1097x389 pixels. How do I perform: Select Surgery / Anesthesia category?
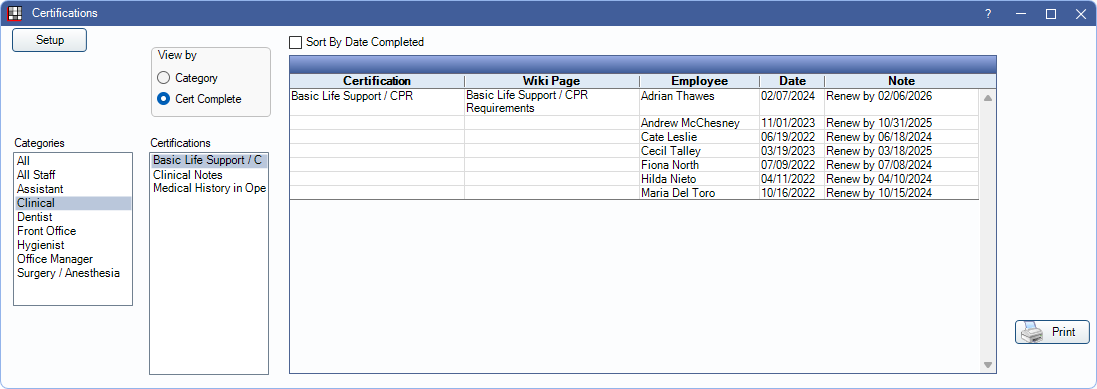(x=73, y=273)
